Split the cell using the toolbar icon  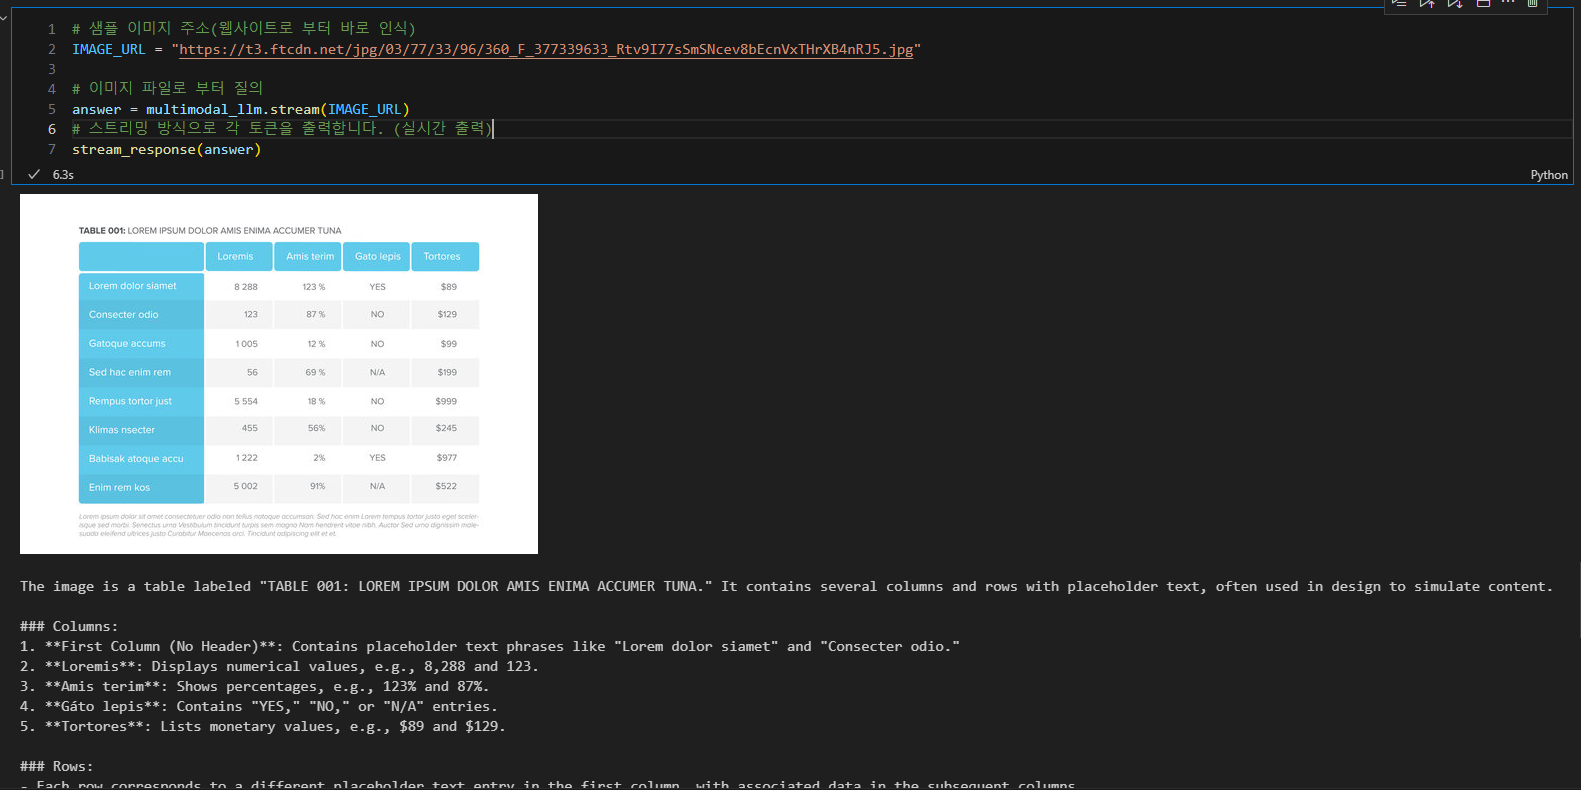[x=1483, y=3]
